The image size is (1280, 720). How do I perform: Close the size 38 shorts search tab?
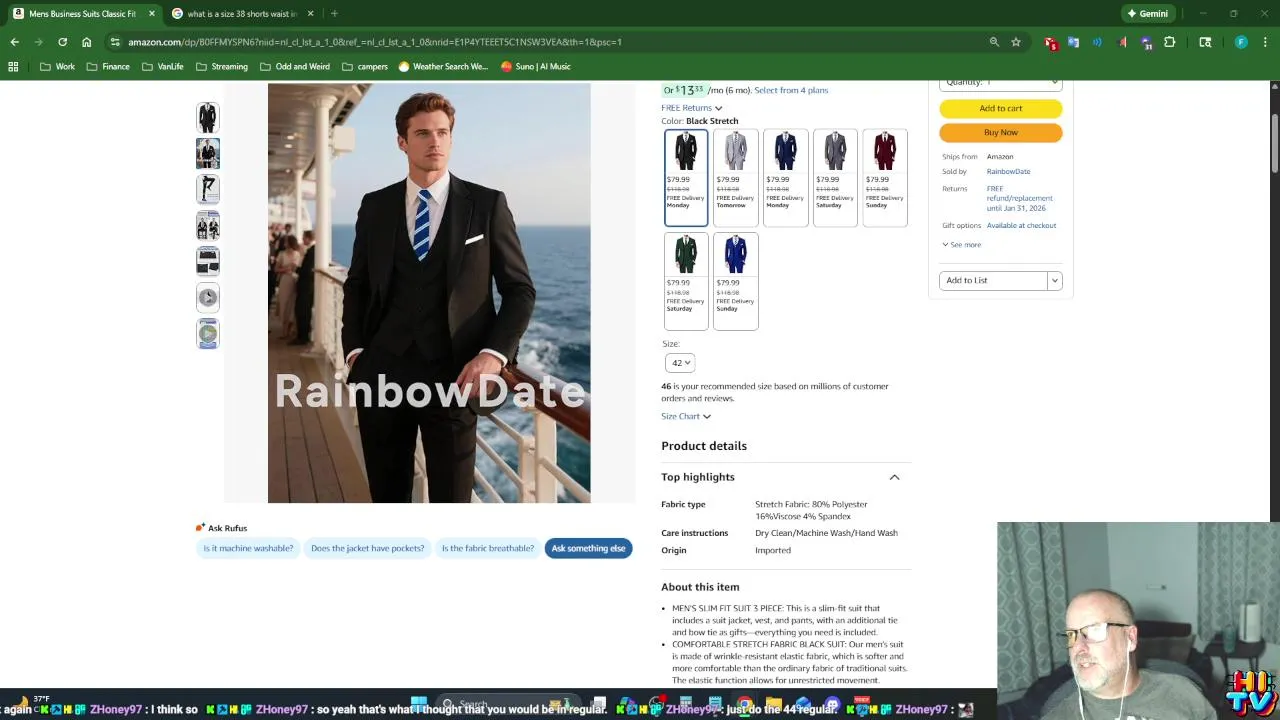click(310, 14)
